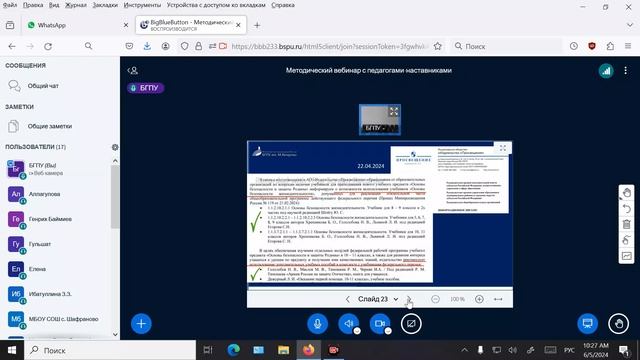Open a new browser tab
The height and width of the screenshot is (360, 640).
point(257,25)
